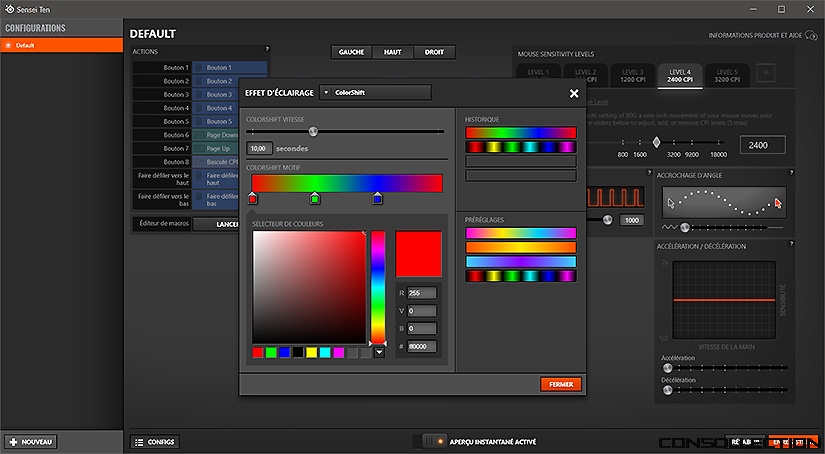The width and height of the screenshot is (825, 454).
Task: Click the Actions panel help icon
Action: pos(267,49)
